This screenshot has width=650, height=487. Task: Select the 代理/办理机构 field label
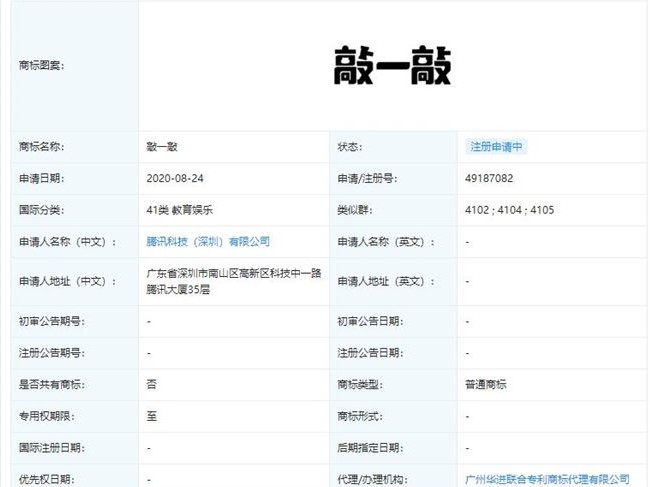(x=369, y=480)
